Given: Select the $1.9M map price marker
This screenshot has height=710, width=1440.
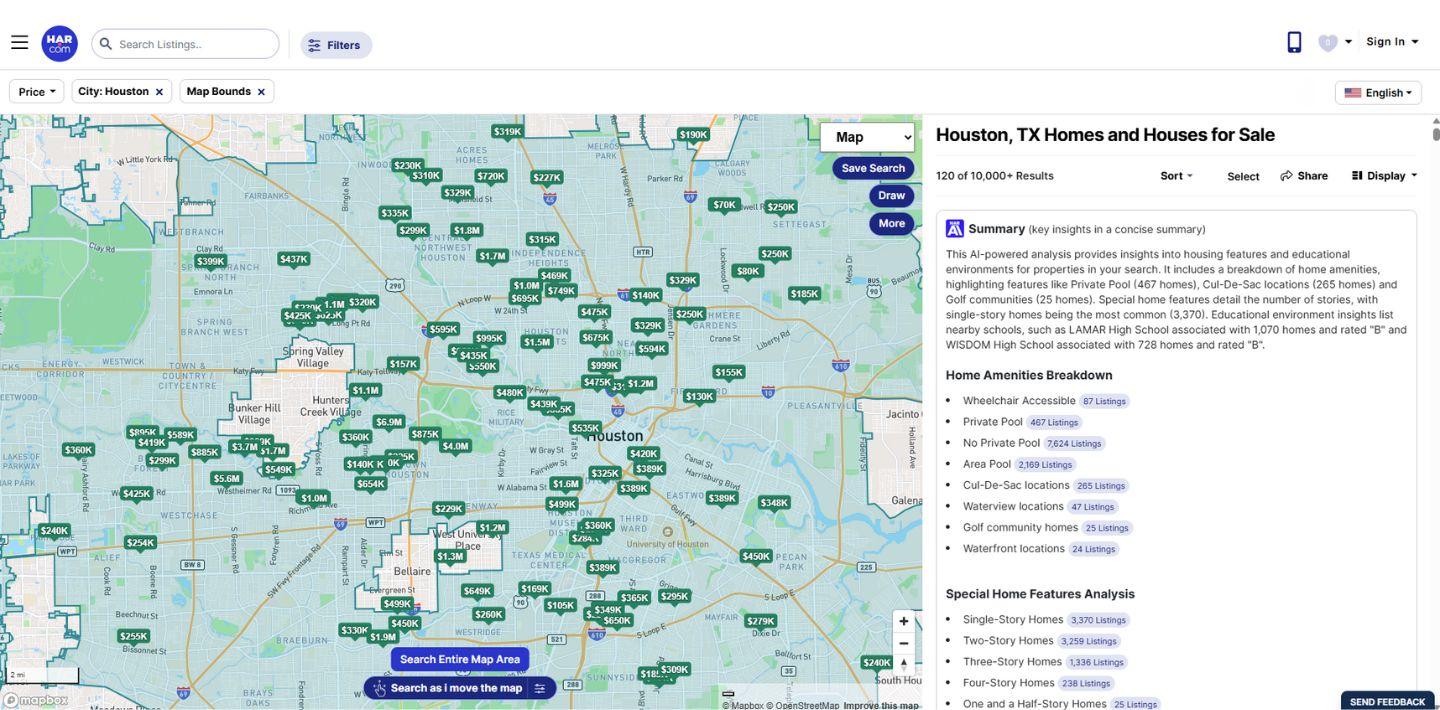Looking at the screenshot, I should (x=383, y=637).
